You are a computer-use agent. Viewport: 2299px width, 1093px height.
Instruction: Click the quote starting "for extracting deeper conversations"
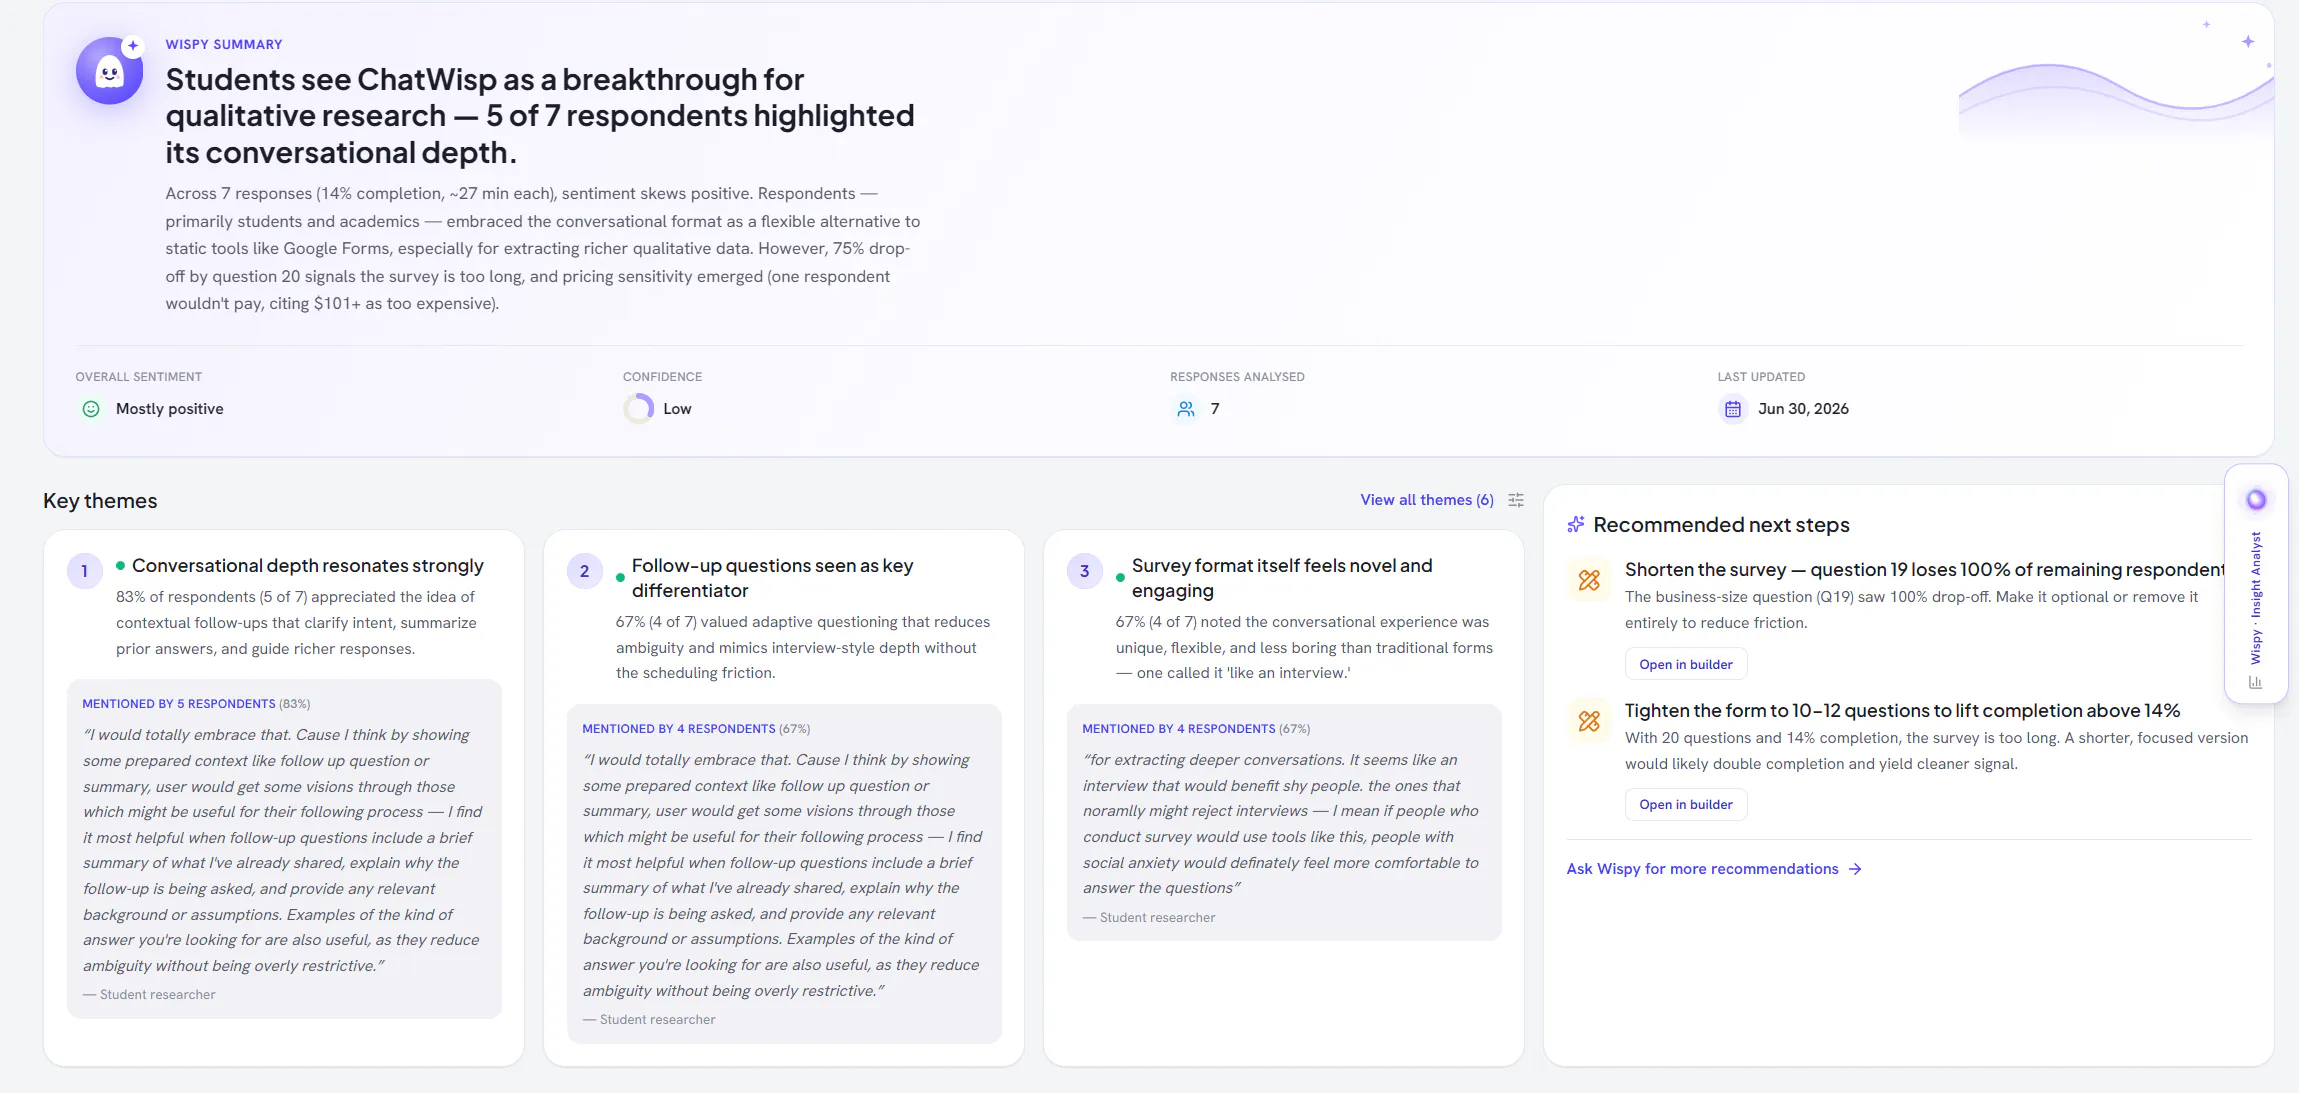(1281, 824)
